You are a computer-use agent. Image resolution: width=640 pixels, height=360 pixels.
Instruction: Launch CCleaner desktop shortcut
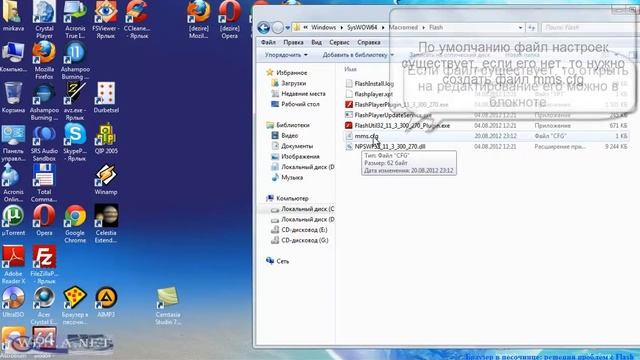(x=137, y=19)
